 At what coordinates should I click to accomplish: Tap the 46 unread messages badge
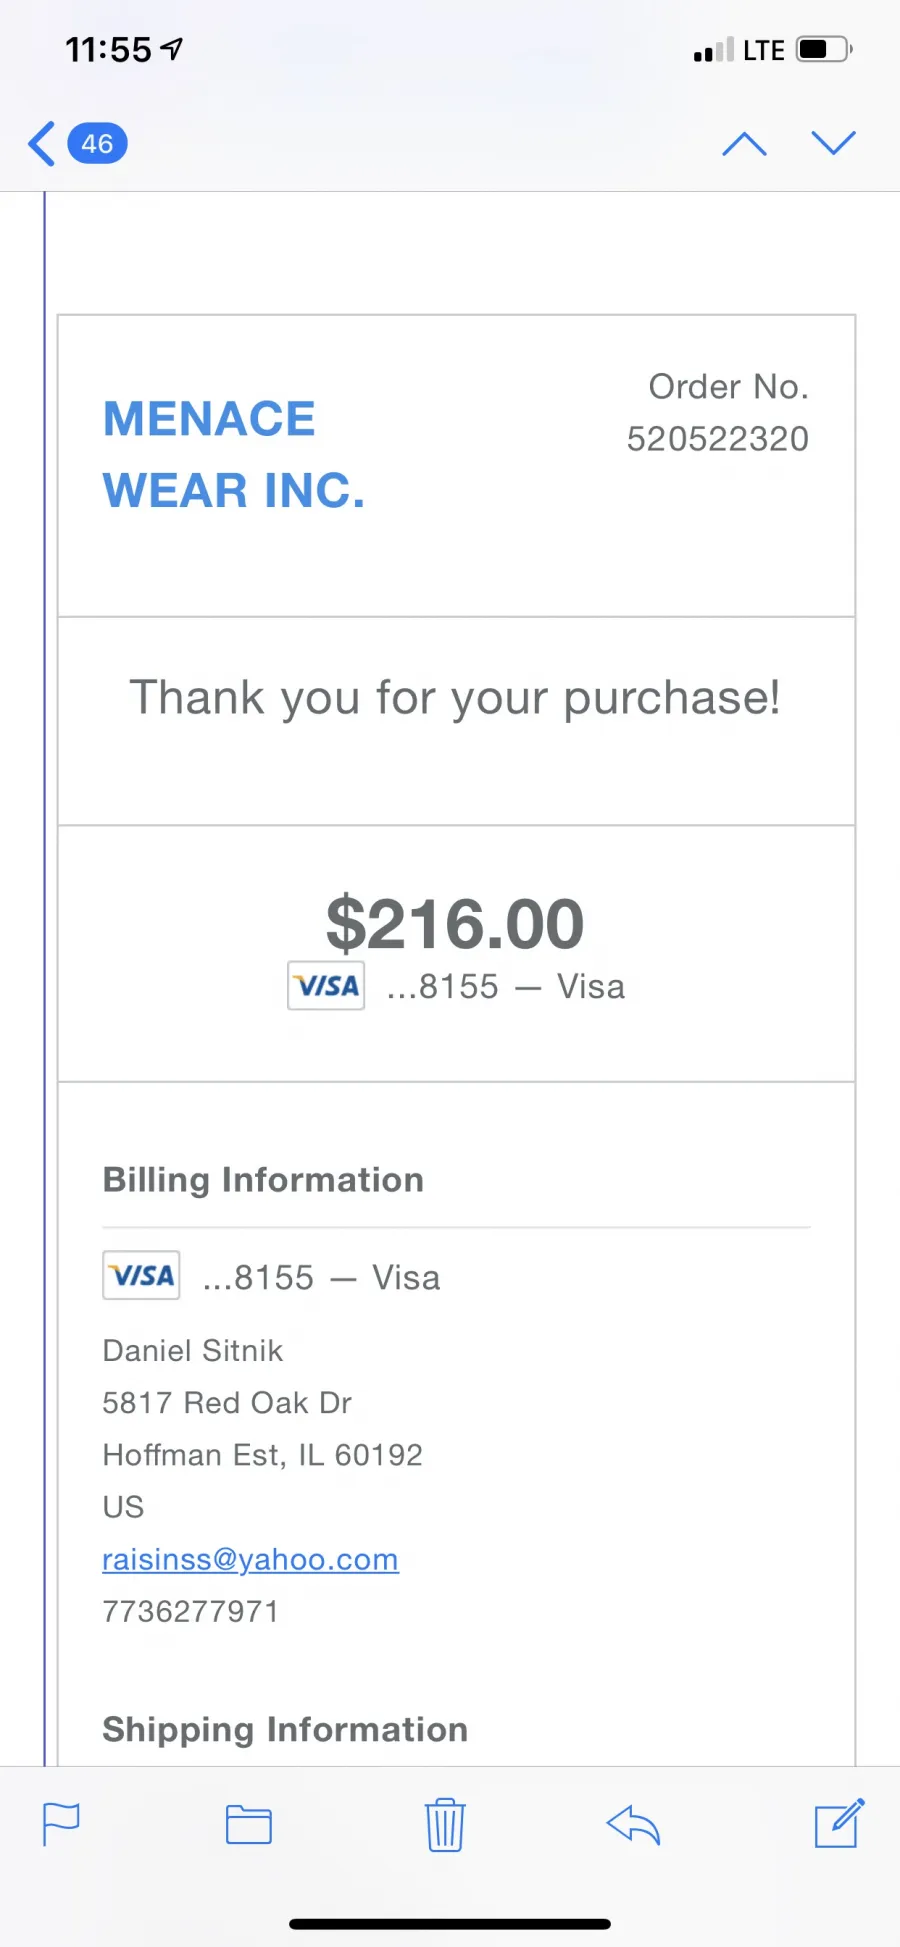tap(97, 144)
